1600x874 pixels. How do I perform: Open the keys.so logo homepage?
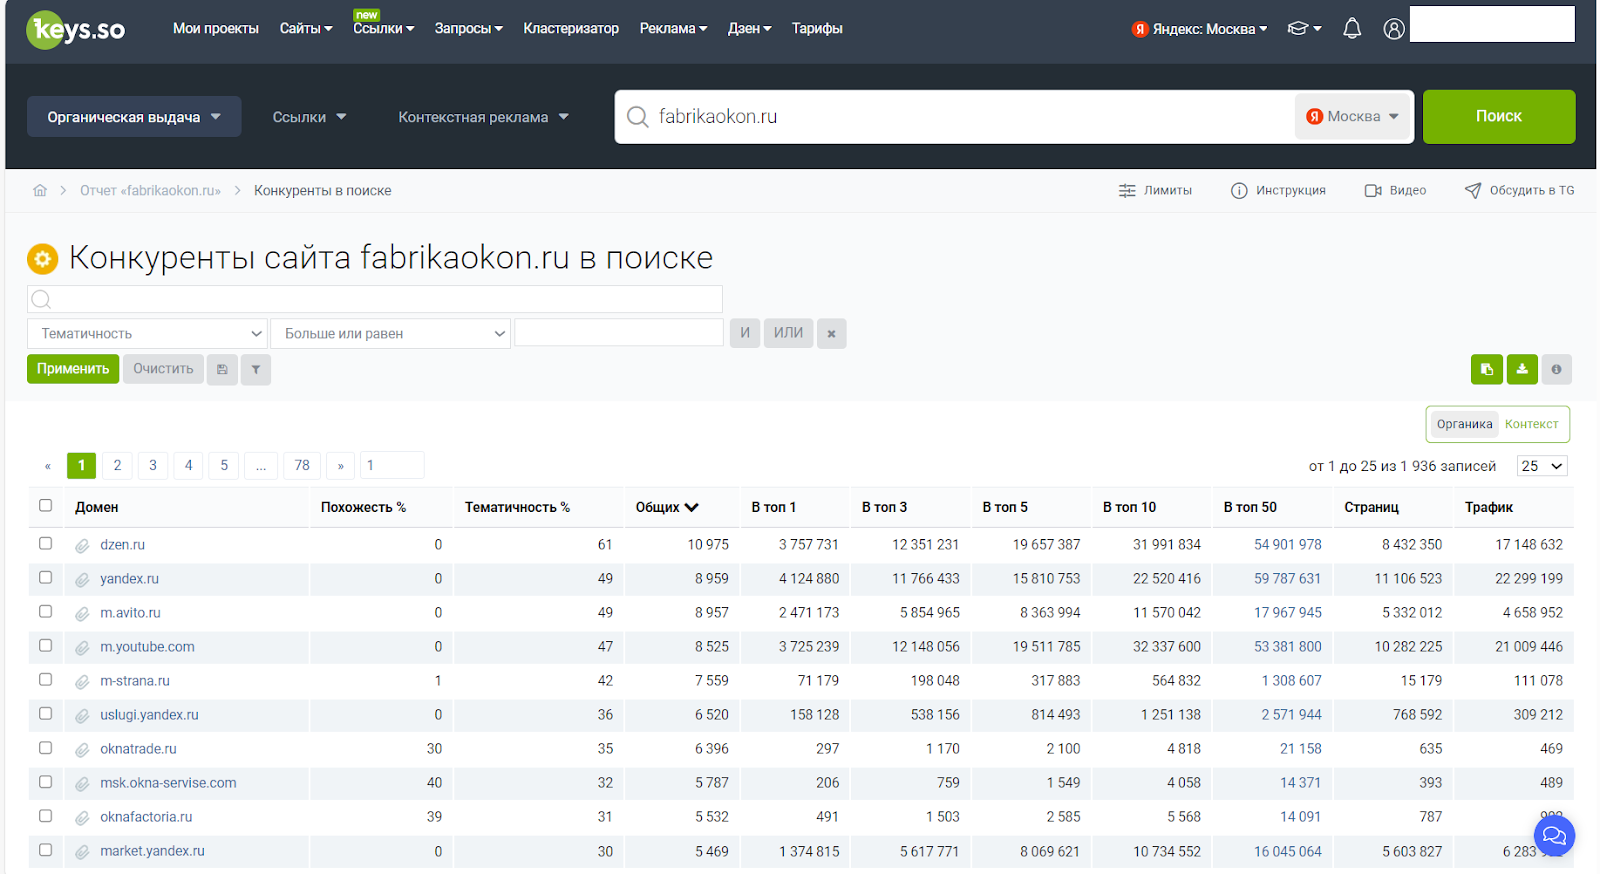click(76, 29)
